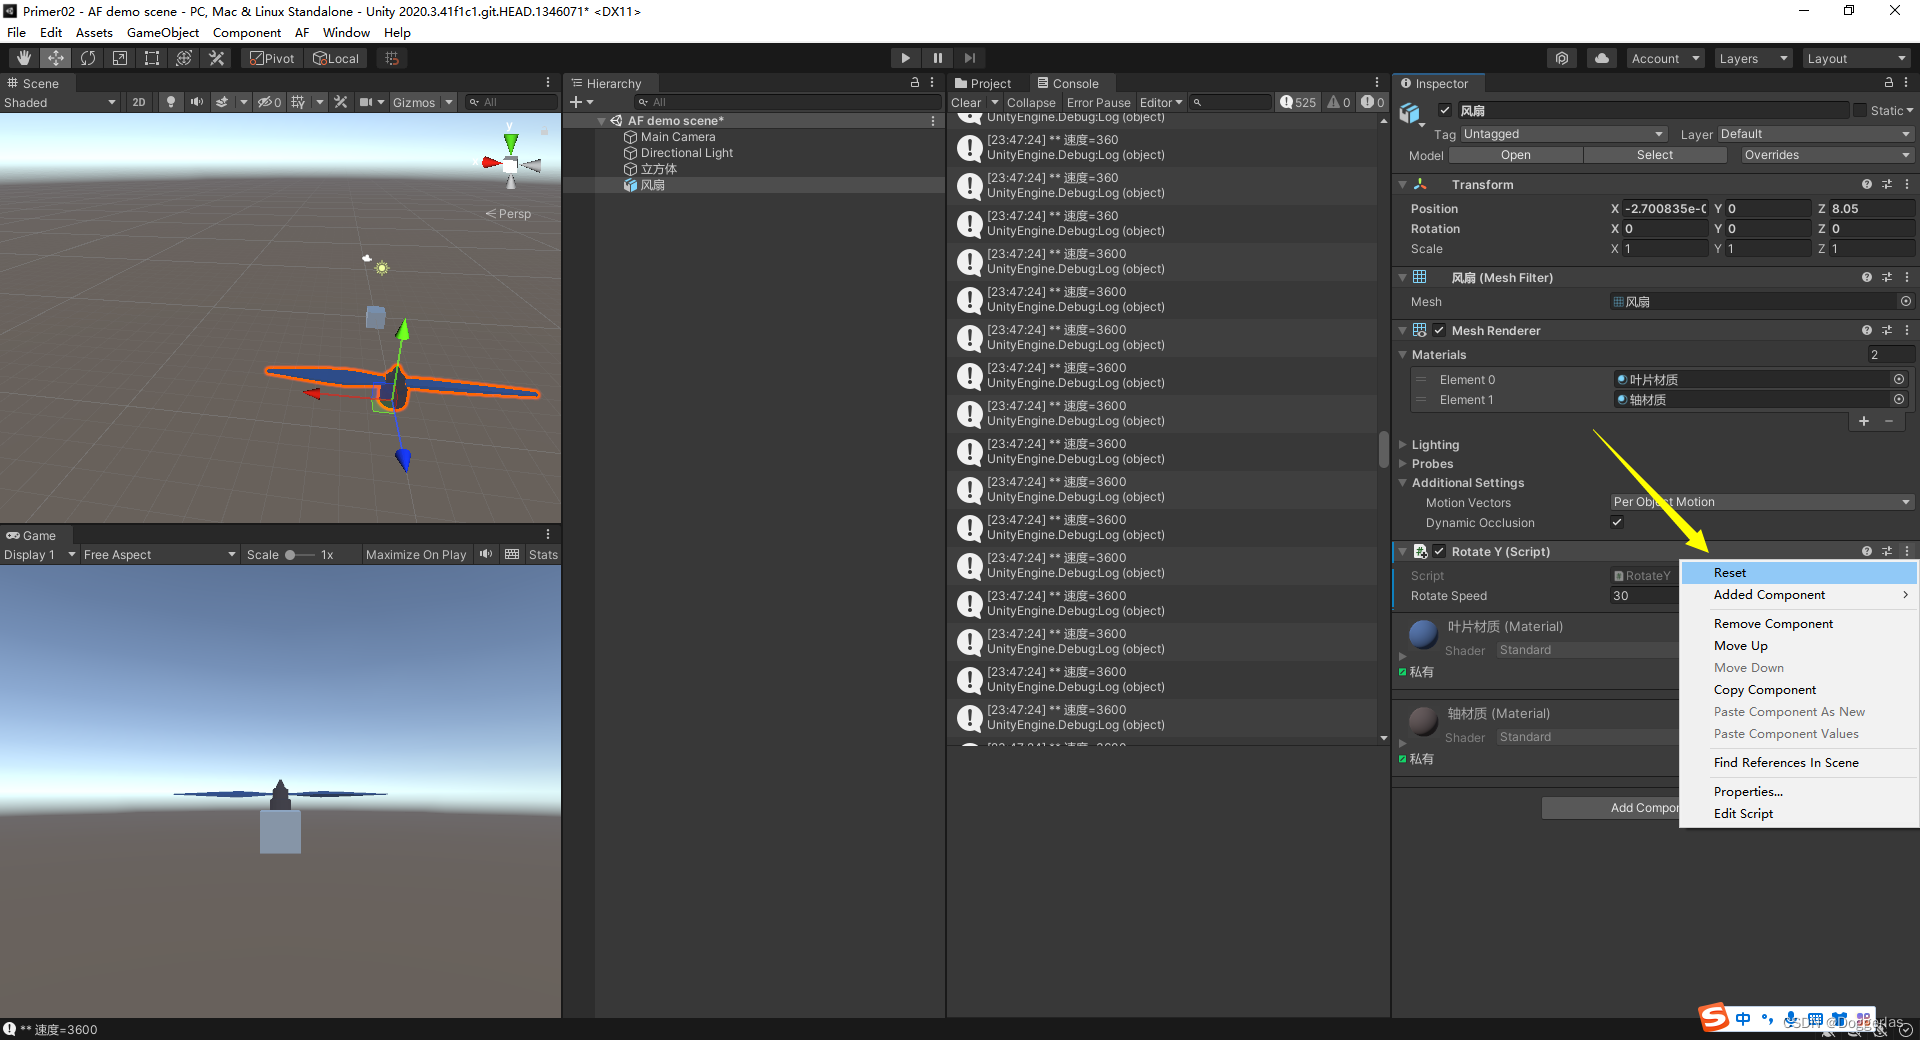Viewport: 1920px width, 1040px height.
Task: Open the Layers dropdown
Action: (x=1753, y=58)
